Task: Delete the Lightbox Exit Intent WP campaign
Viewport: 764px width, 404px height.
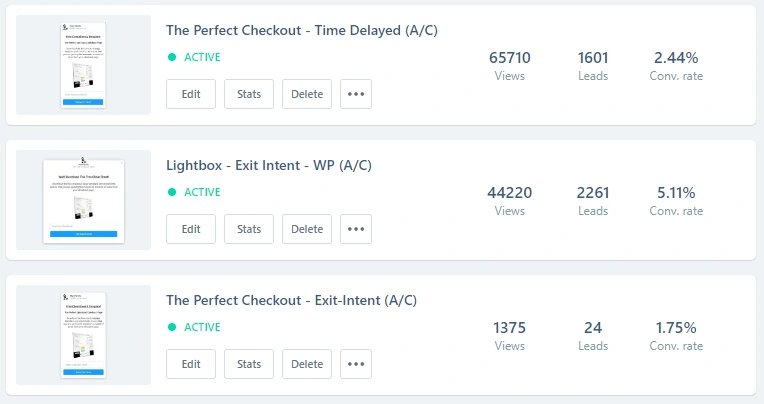Action: click(x=307, y=229)
